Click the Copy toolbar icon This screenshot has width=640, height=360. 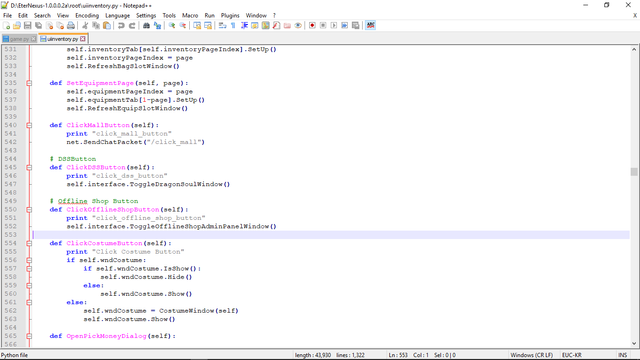96,25
